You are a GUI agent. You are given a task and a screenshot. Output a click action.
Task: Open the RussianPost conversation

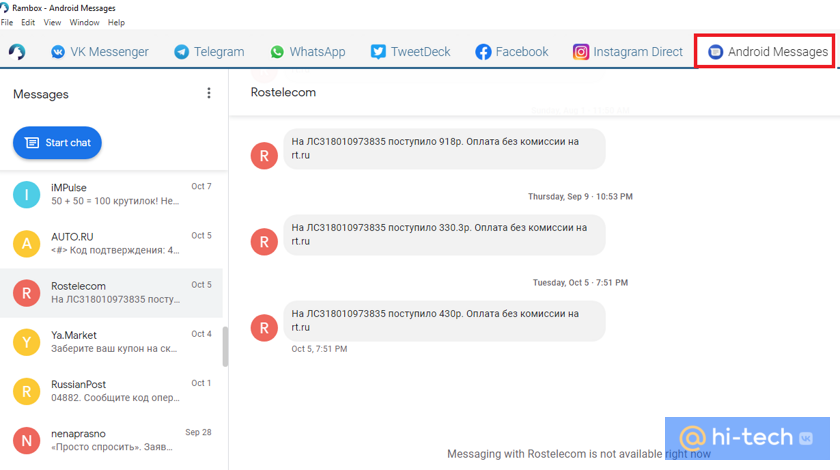111,391
